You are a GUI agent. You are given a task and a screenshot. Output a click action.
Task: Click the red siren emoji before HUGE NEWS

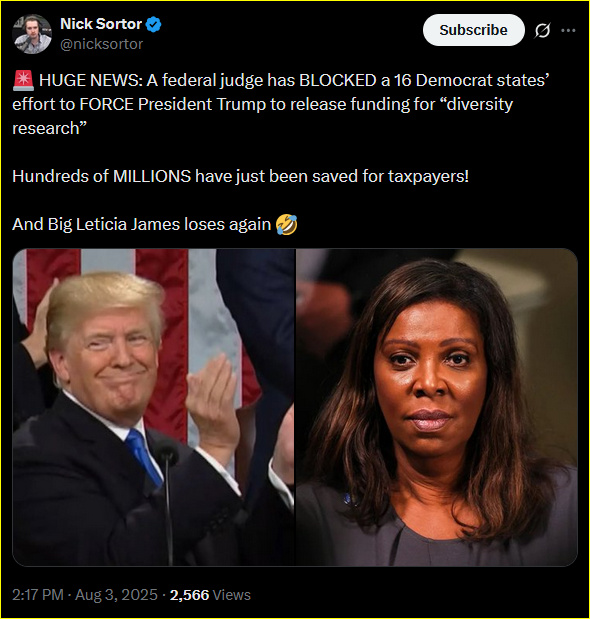tap(23, 80)
